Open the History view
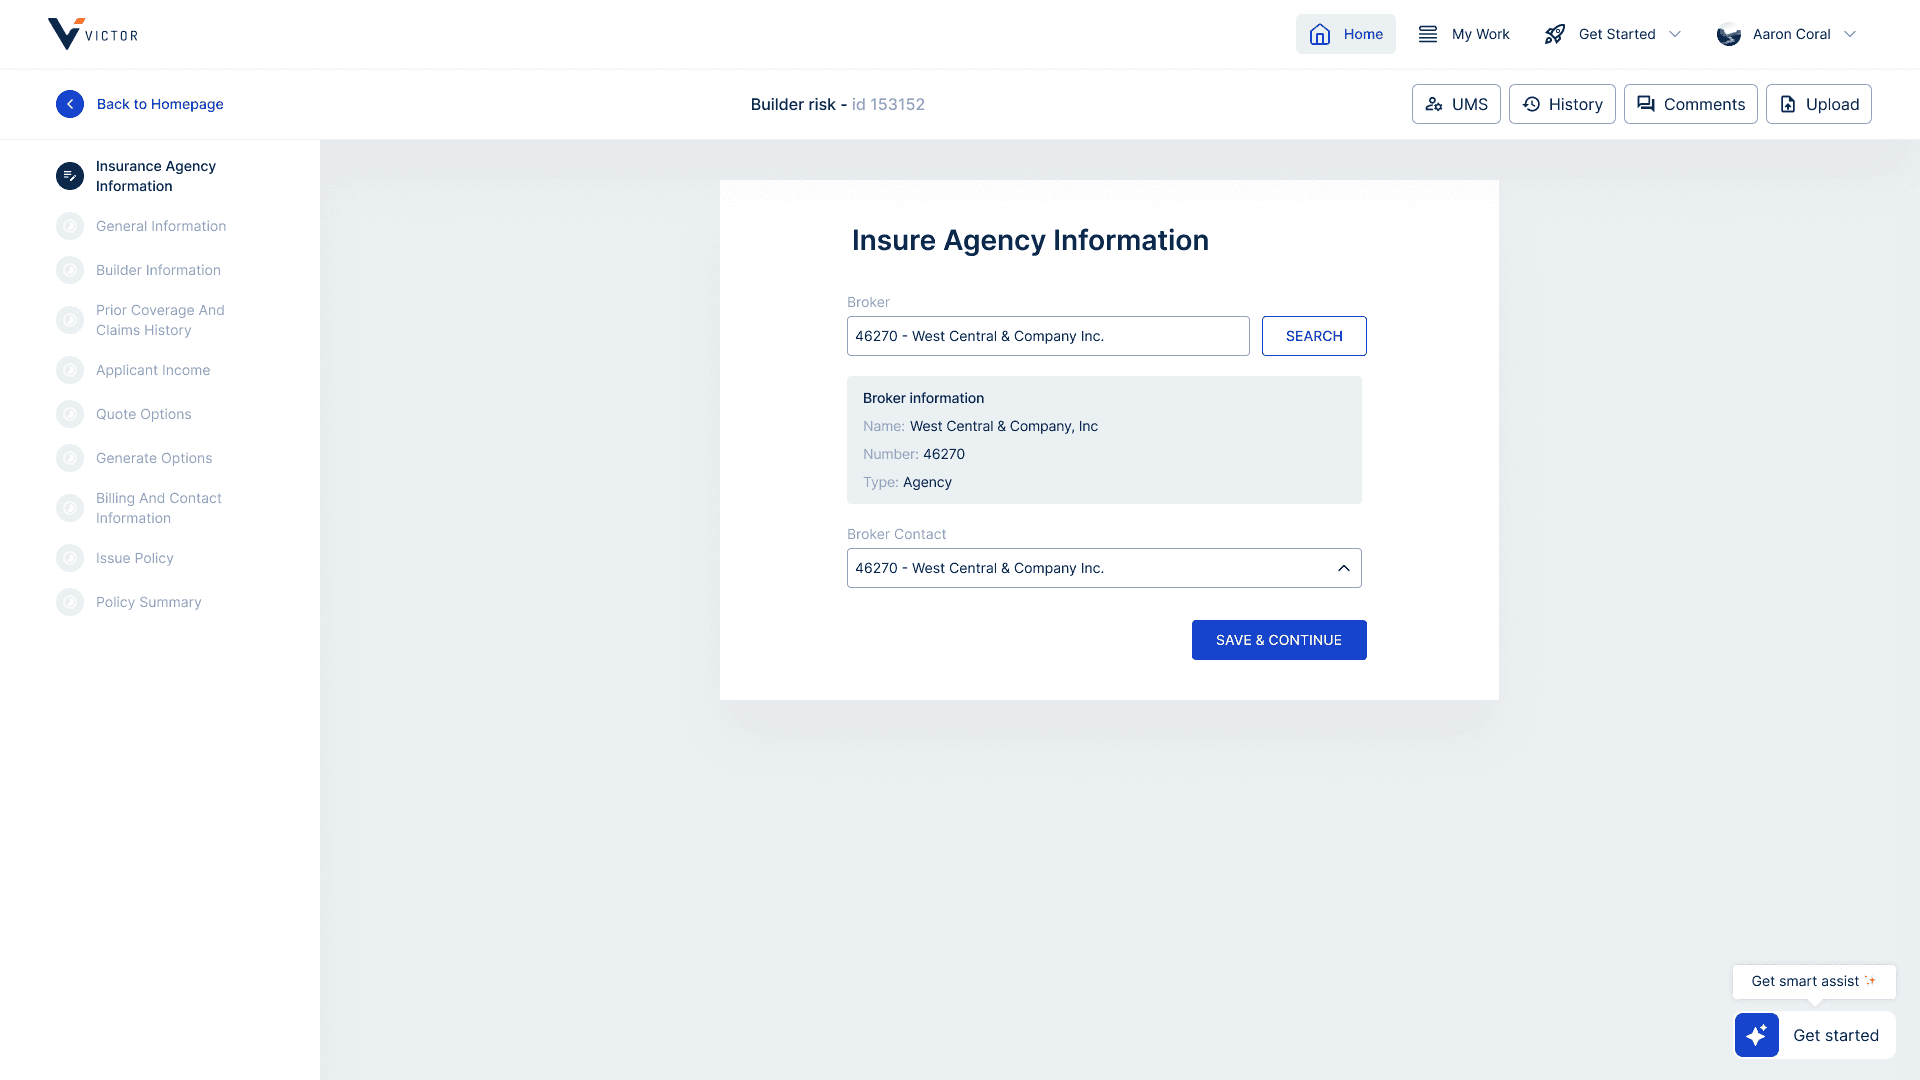The height and width of the screenshot is (1080, 1920). coord(1562,104)
